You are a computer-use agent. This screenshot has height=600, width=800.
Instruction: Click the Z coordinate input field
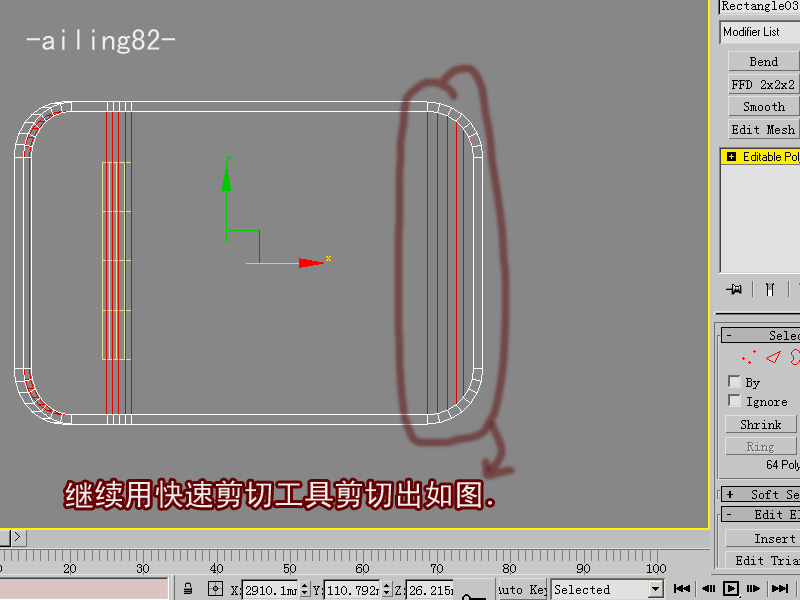[x=430, y=590]
